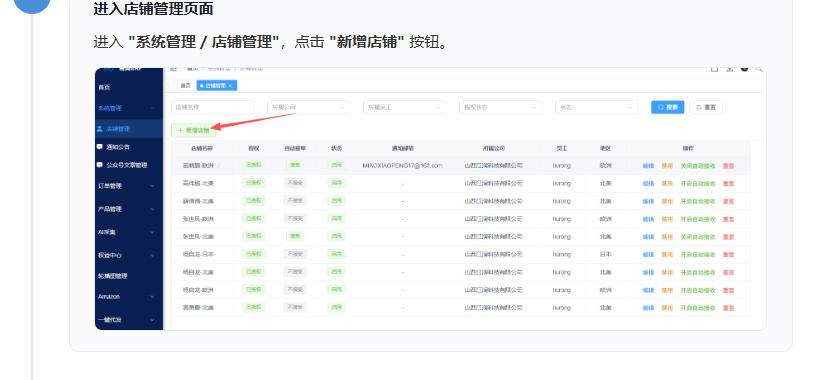Click the message icon beside 通知公告
820x380 pixels.
[x=99, y=147]
